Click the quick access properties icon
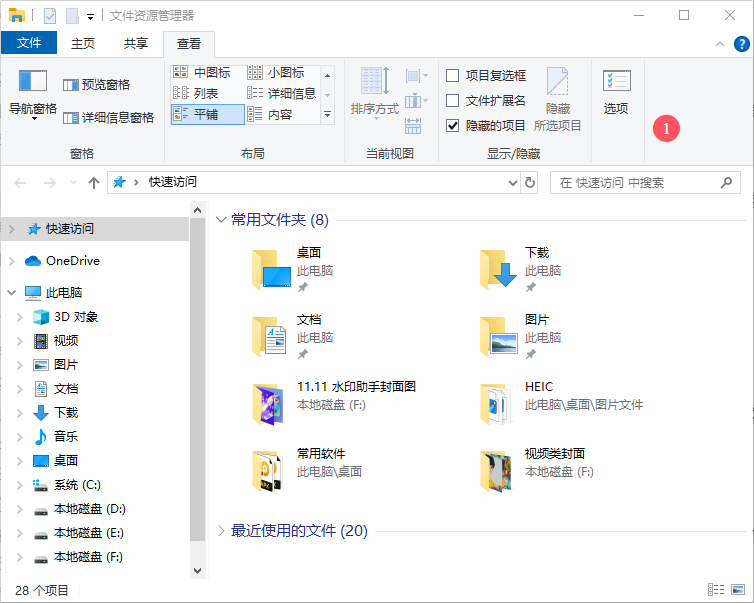Image resolution: width=754 pixels, height=603 pixels. coord(50,16)
